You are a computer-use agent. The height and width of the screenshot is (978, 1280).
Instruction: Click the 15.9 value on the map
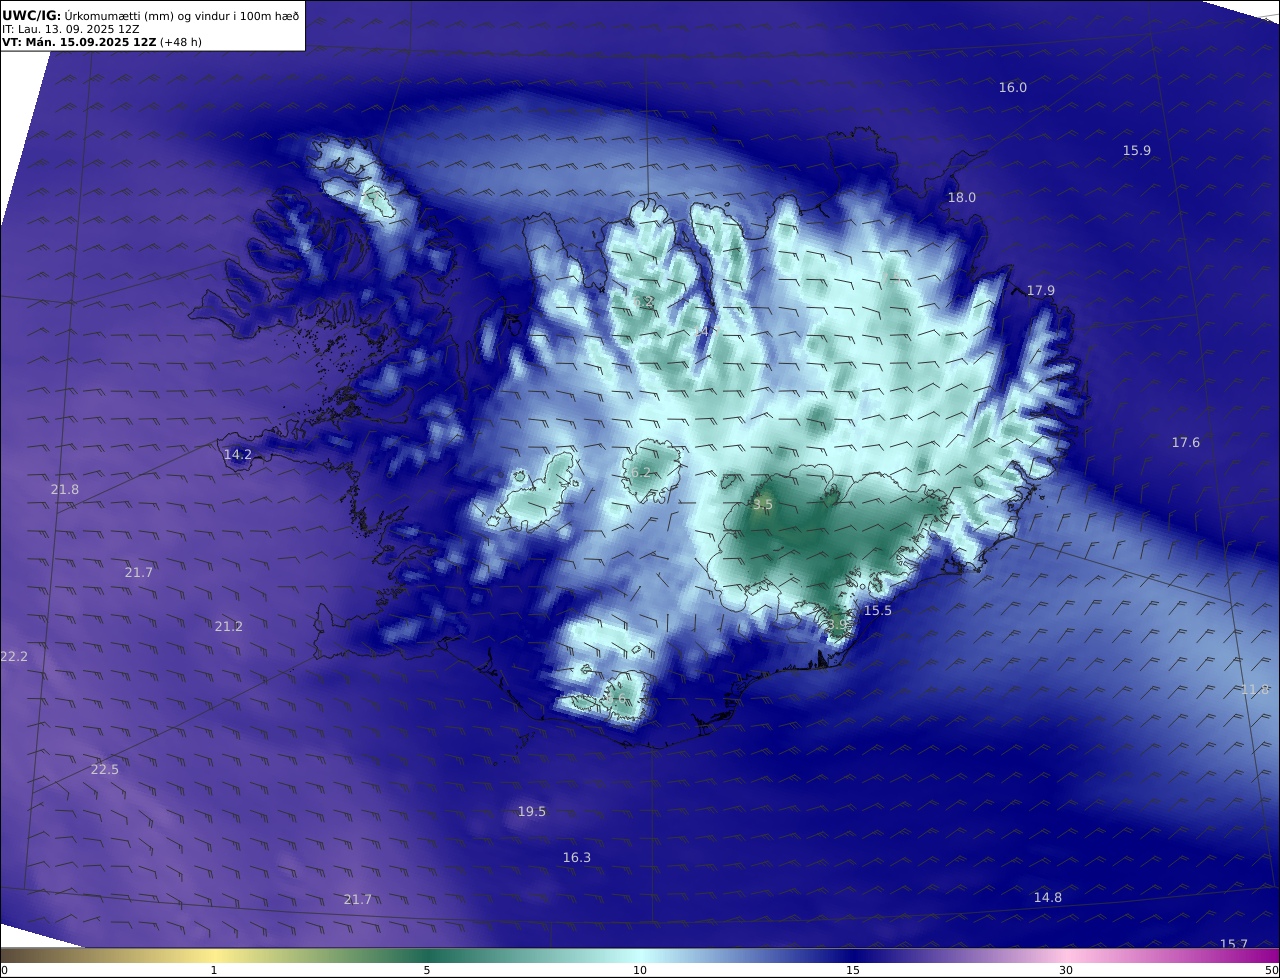pos(1137,151)
